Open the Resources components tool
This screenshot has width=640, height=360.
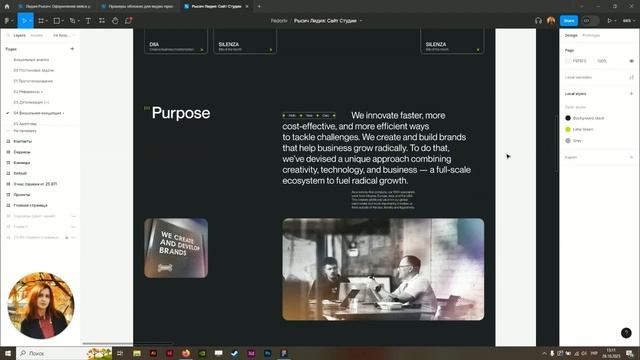click(102, 20)
